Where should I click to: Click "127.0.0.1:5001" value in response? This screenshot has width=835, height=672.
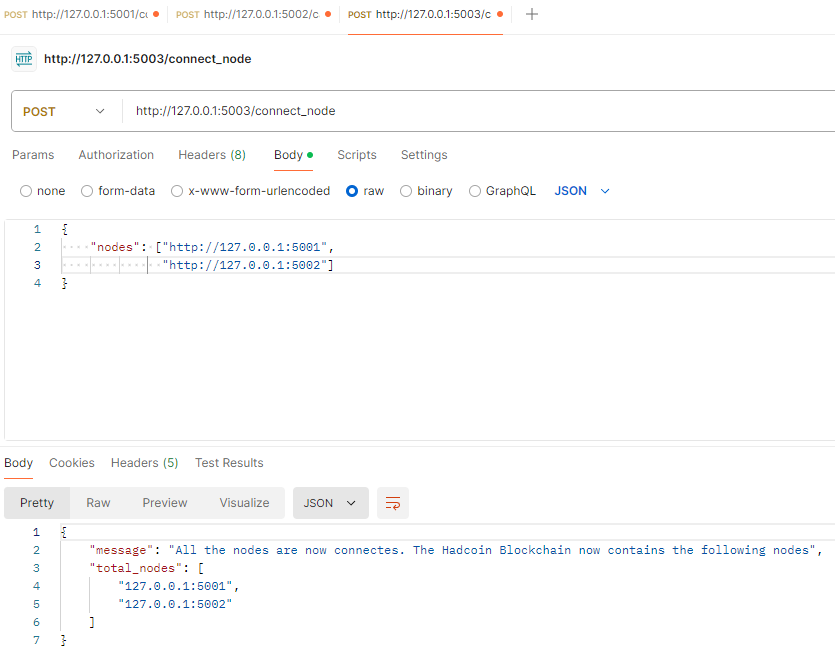[175, 586]
